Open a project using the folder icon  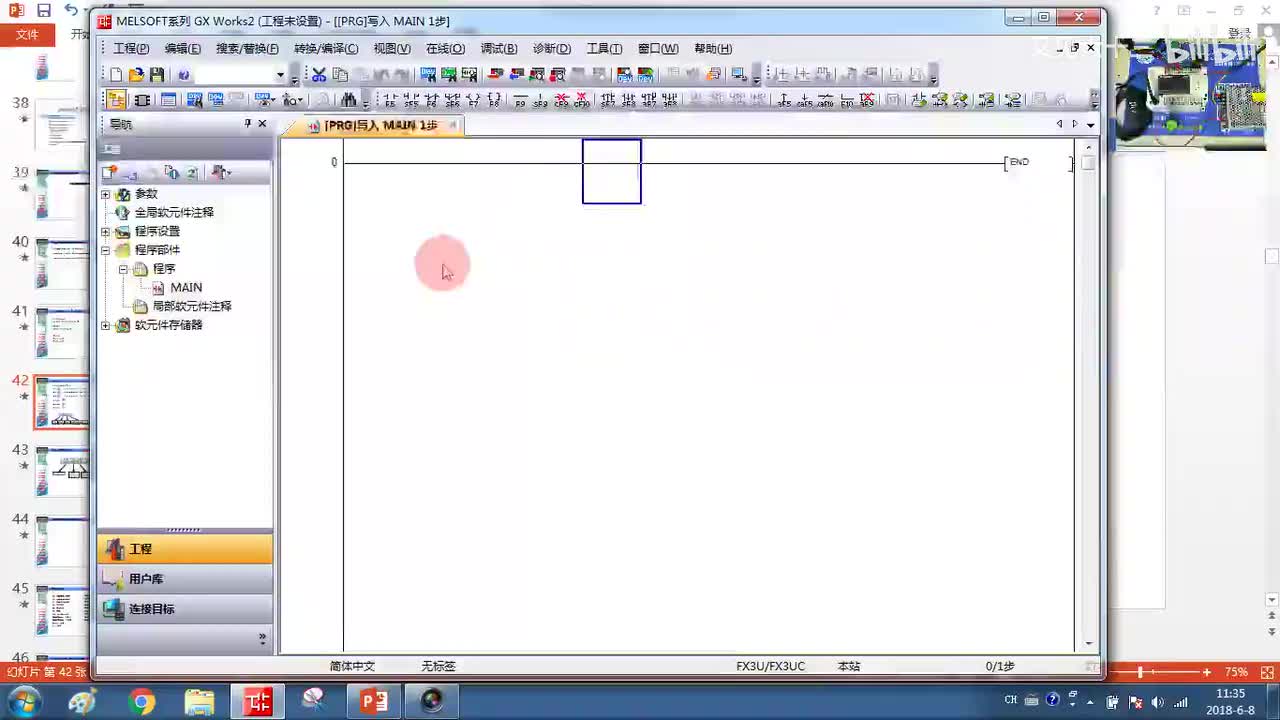coord(136,75)
